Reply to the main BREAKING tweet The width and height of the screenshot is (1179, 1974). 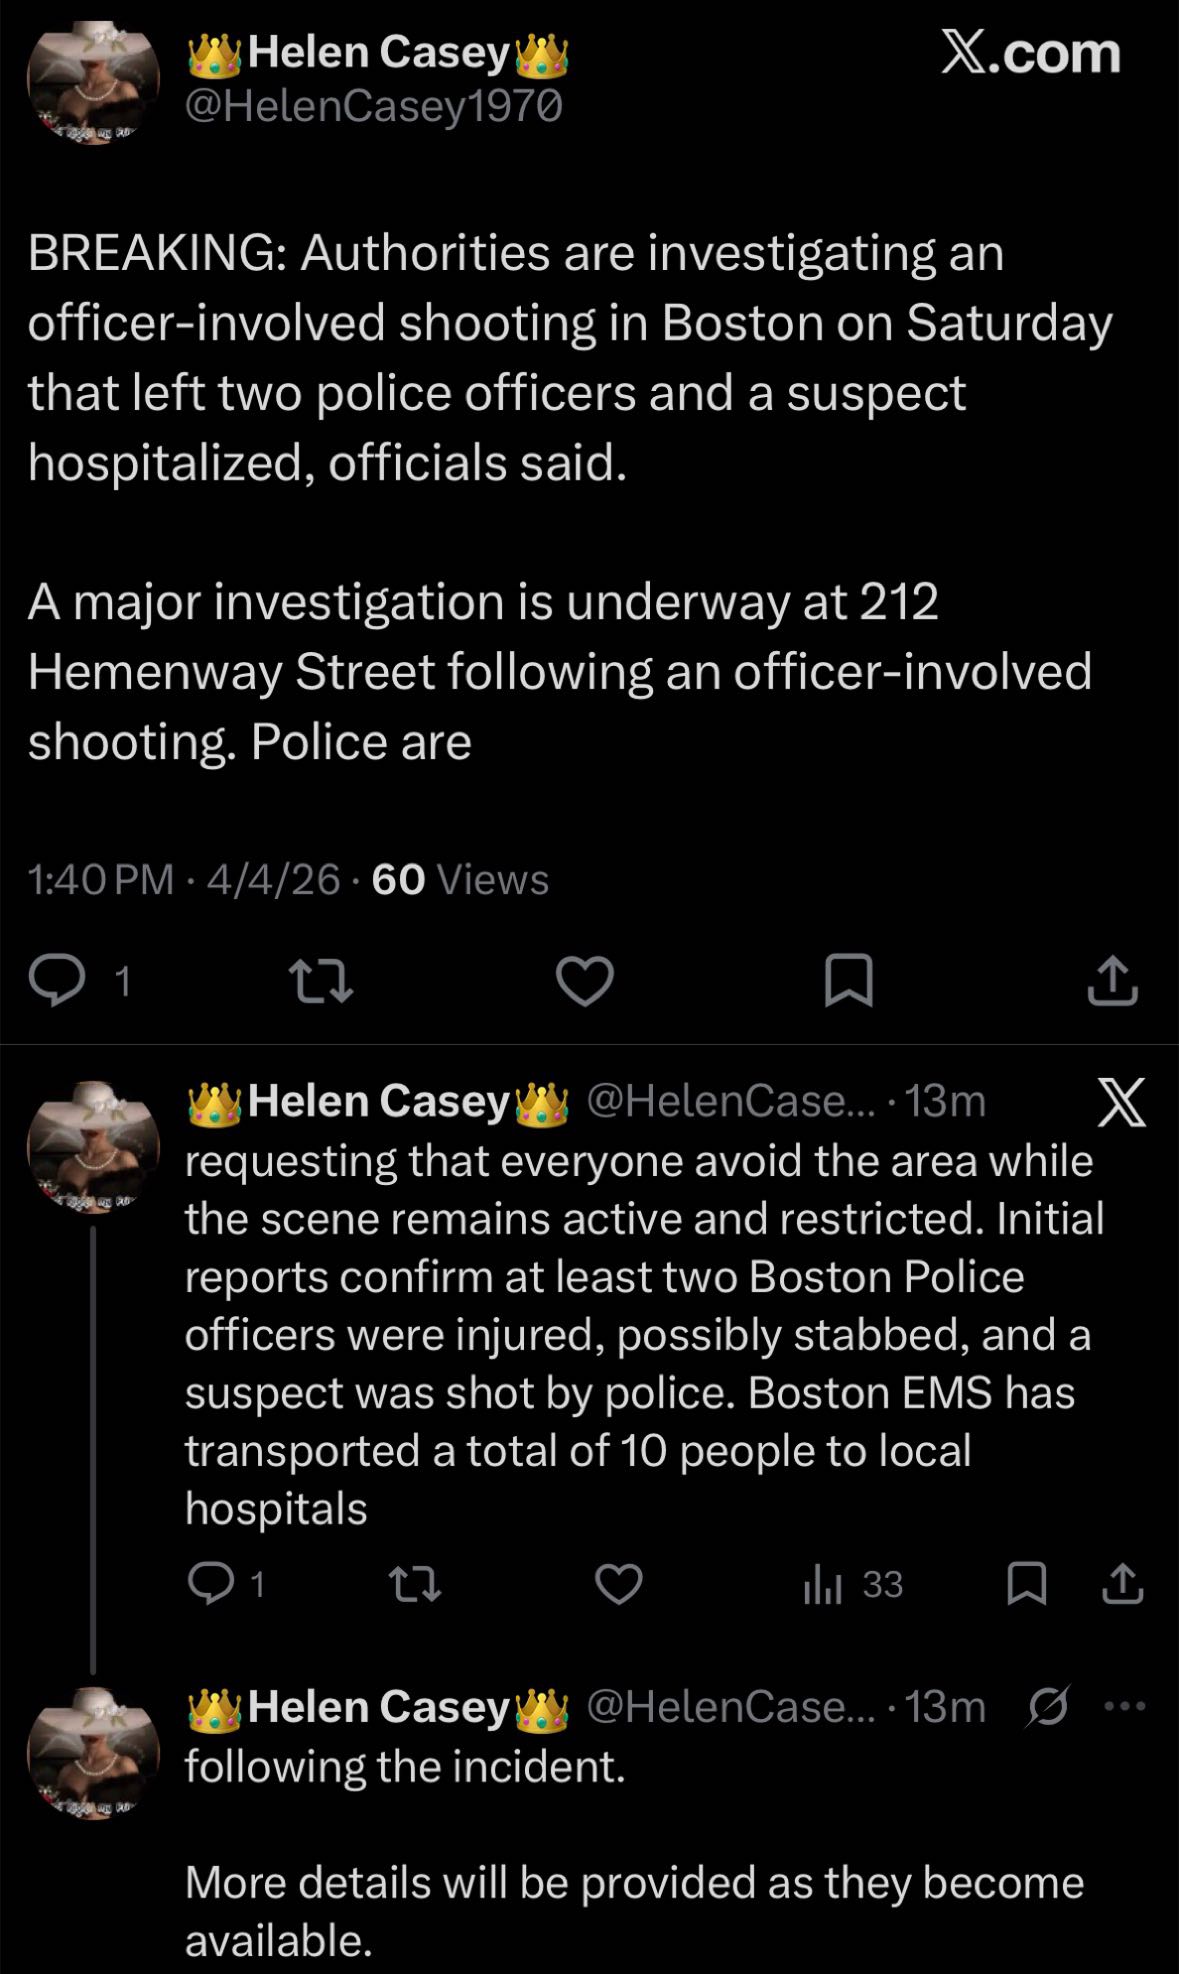[57, 980]
